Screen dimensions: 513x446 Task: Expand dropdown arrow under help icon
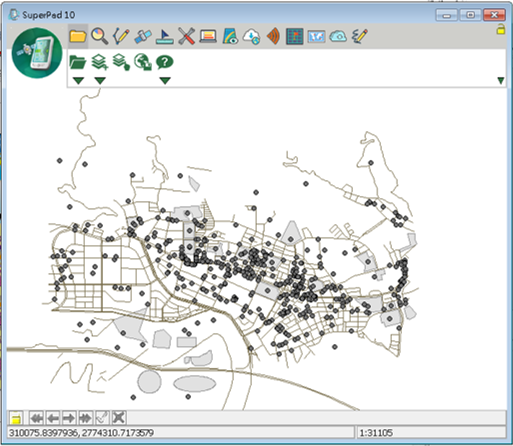[165, 80]
